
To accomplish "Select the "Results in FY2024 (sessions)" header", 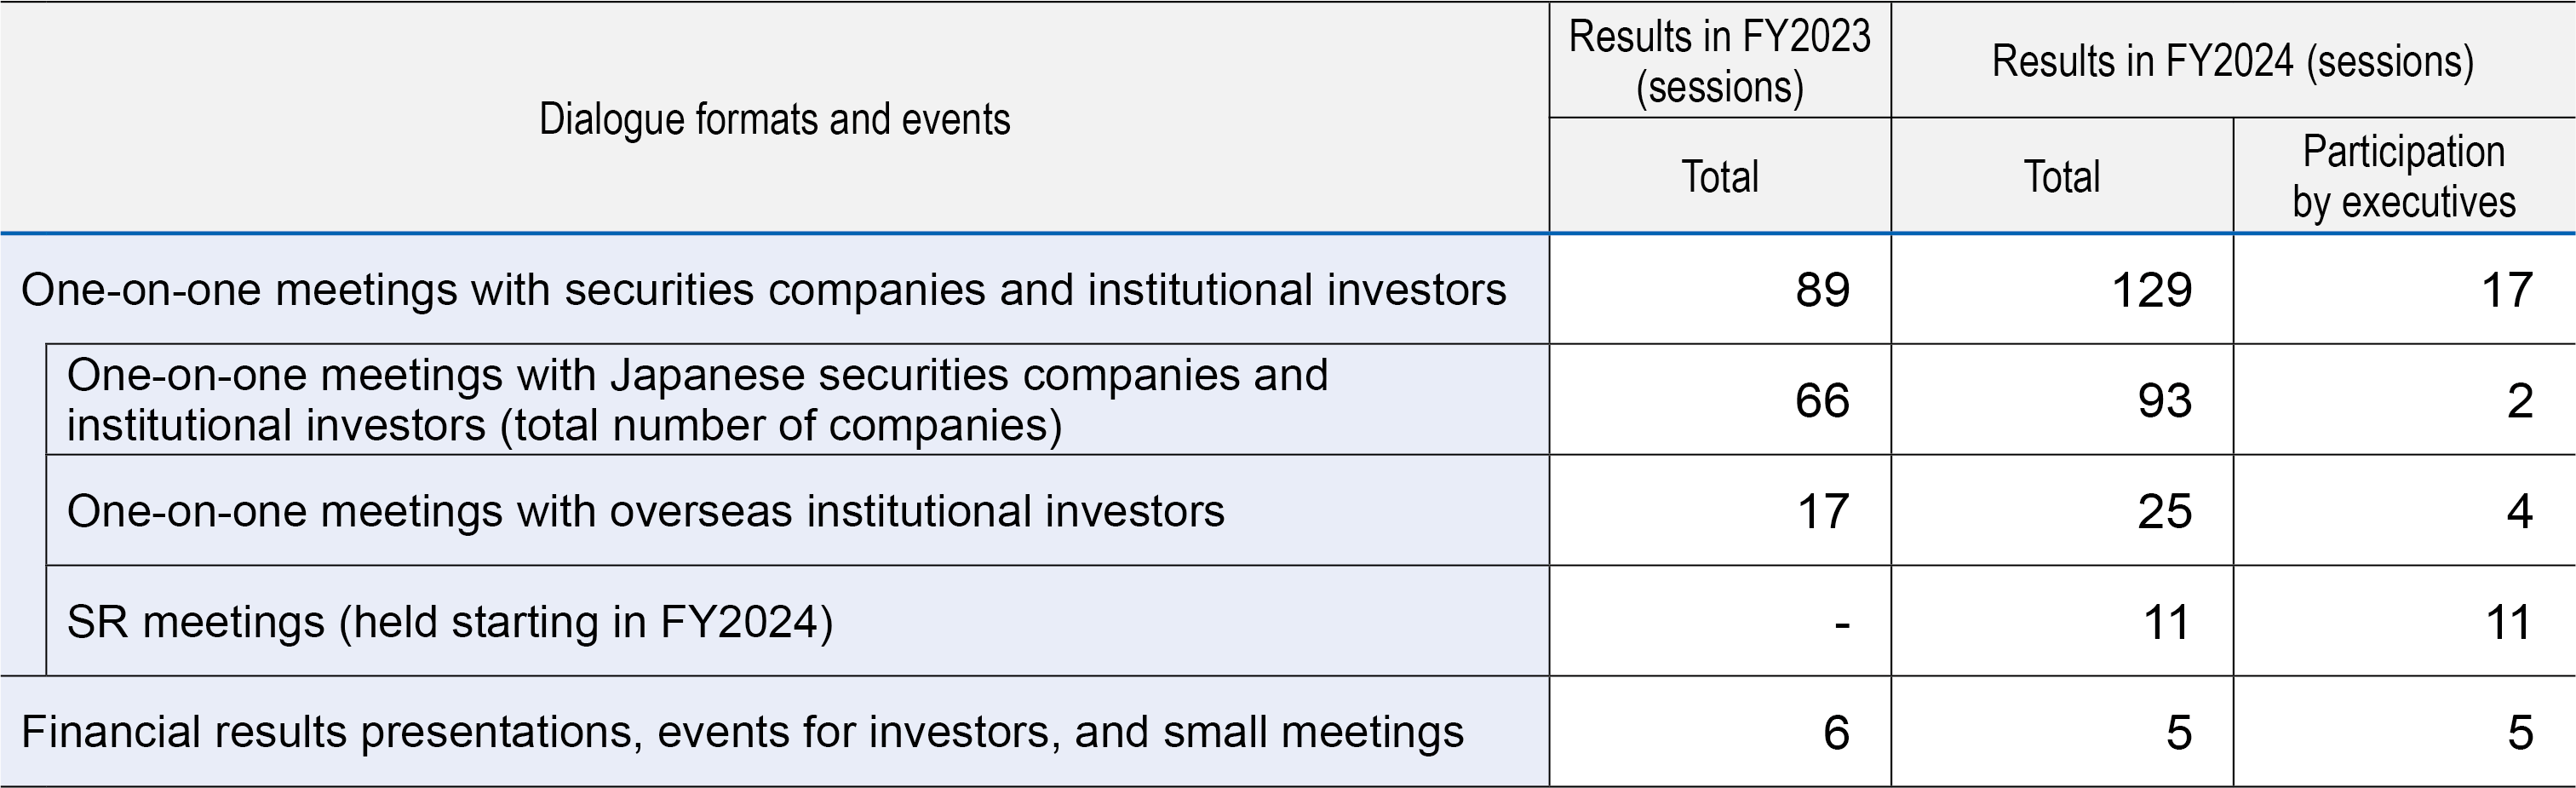I will point(2232,61).
